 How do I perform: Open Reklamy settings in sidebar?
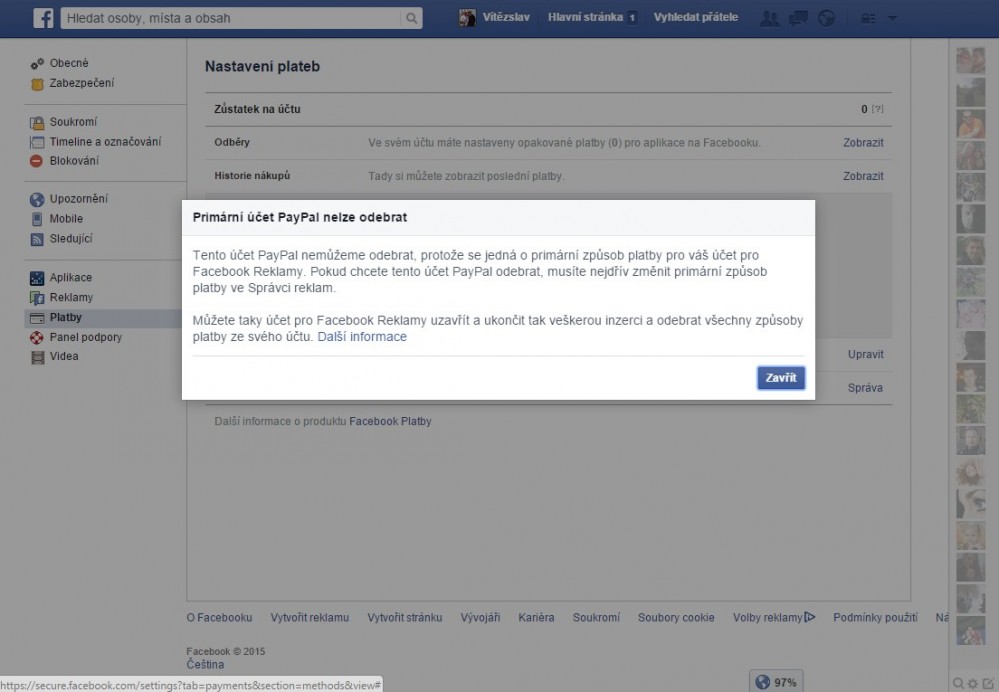[70, 297]
